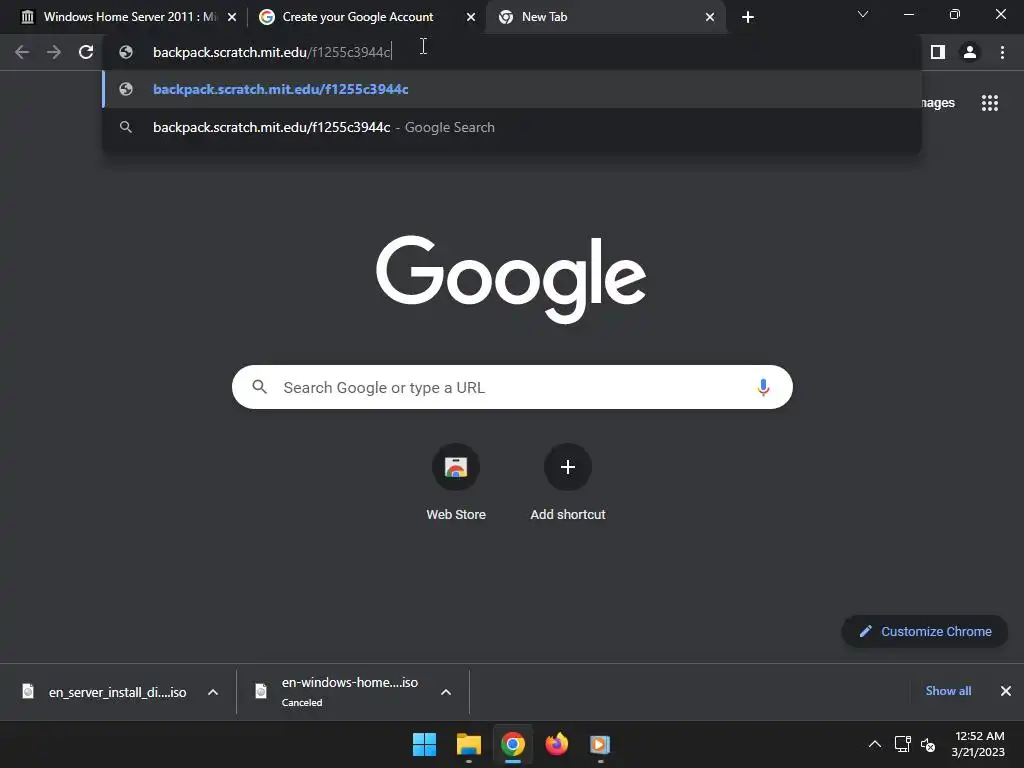
Task: Focus the Search Google or type a URL box
Action: pyautogui.click(x=512, y=387)
